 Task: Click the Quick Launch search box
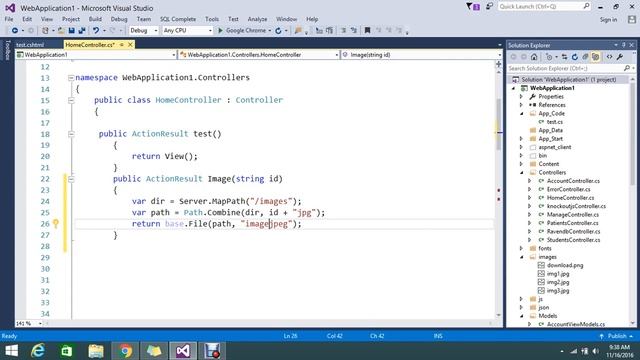pyautogui.click(x=544, y=7)
